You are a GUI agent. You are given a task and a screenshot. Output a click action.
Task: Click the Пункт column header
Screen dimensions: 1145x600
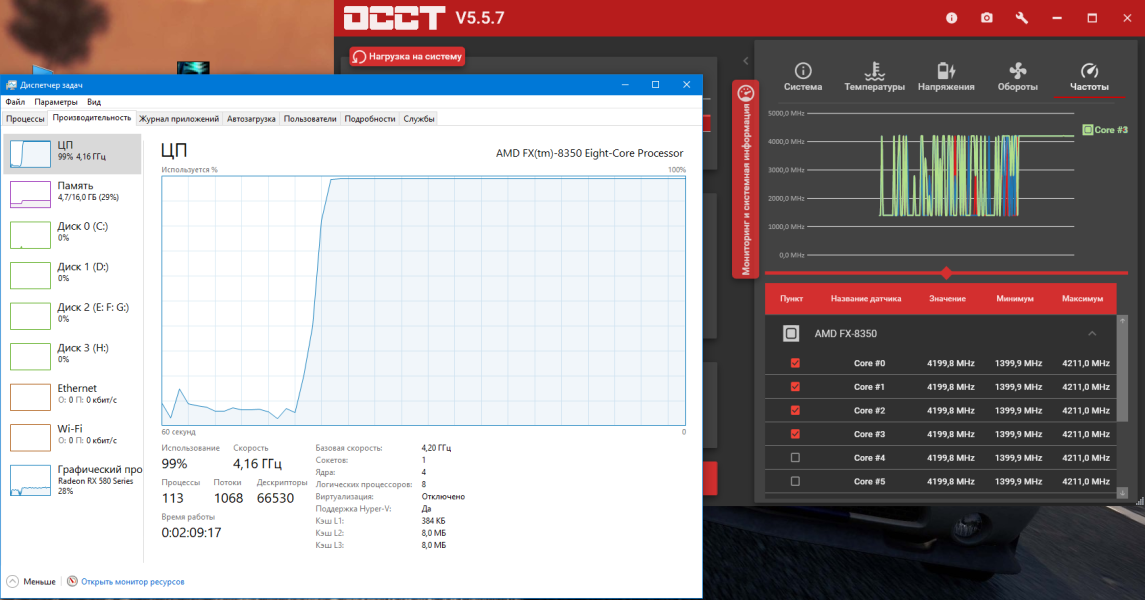pos(791,299)
